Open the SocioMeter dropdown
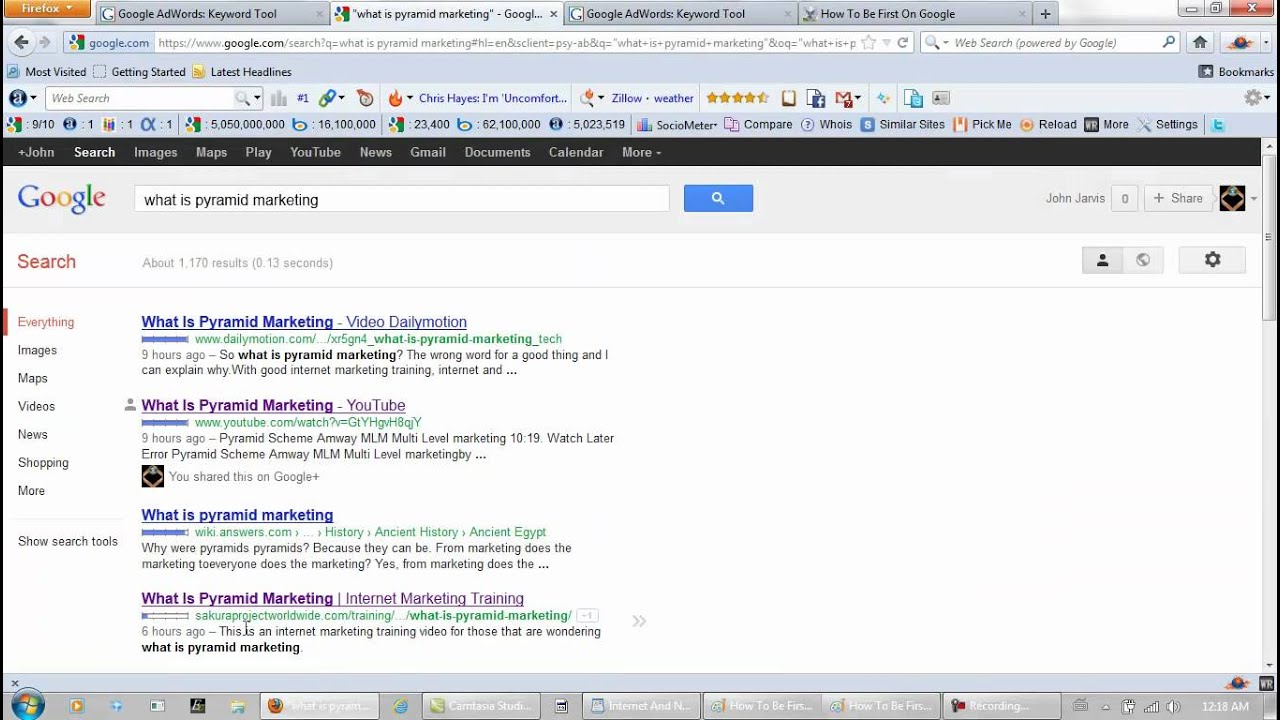 (677, 125)
